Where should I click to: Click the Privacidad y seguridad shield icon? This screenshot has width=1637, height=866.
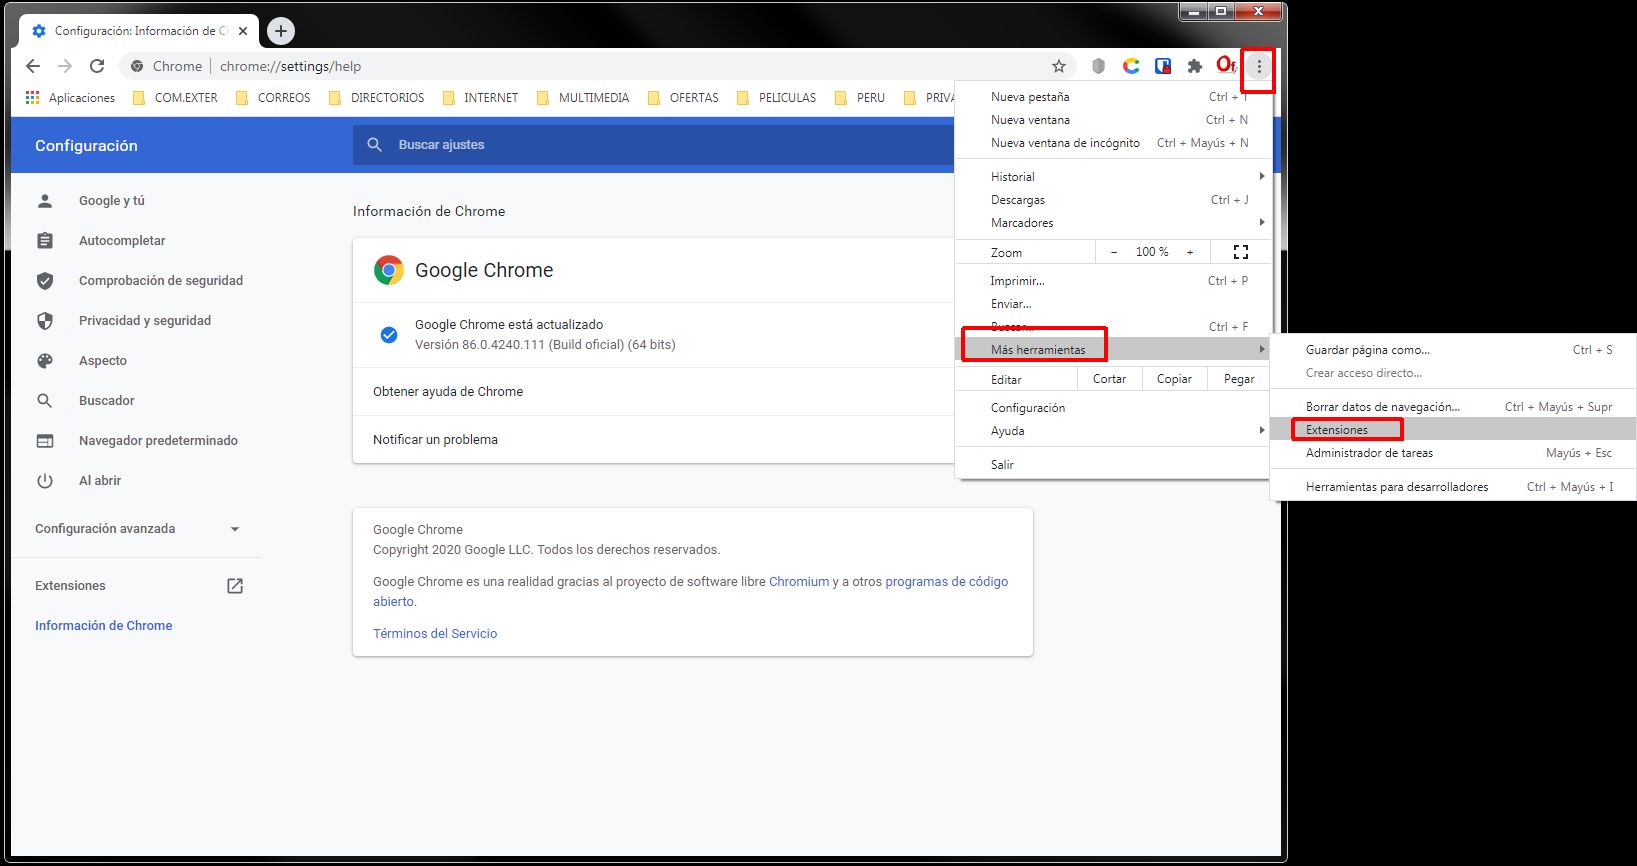tap(45, 321)
